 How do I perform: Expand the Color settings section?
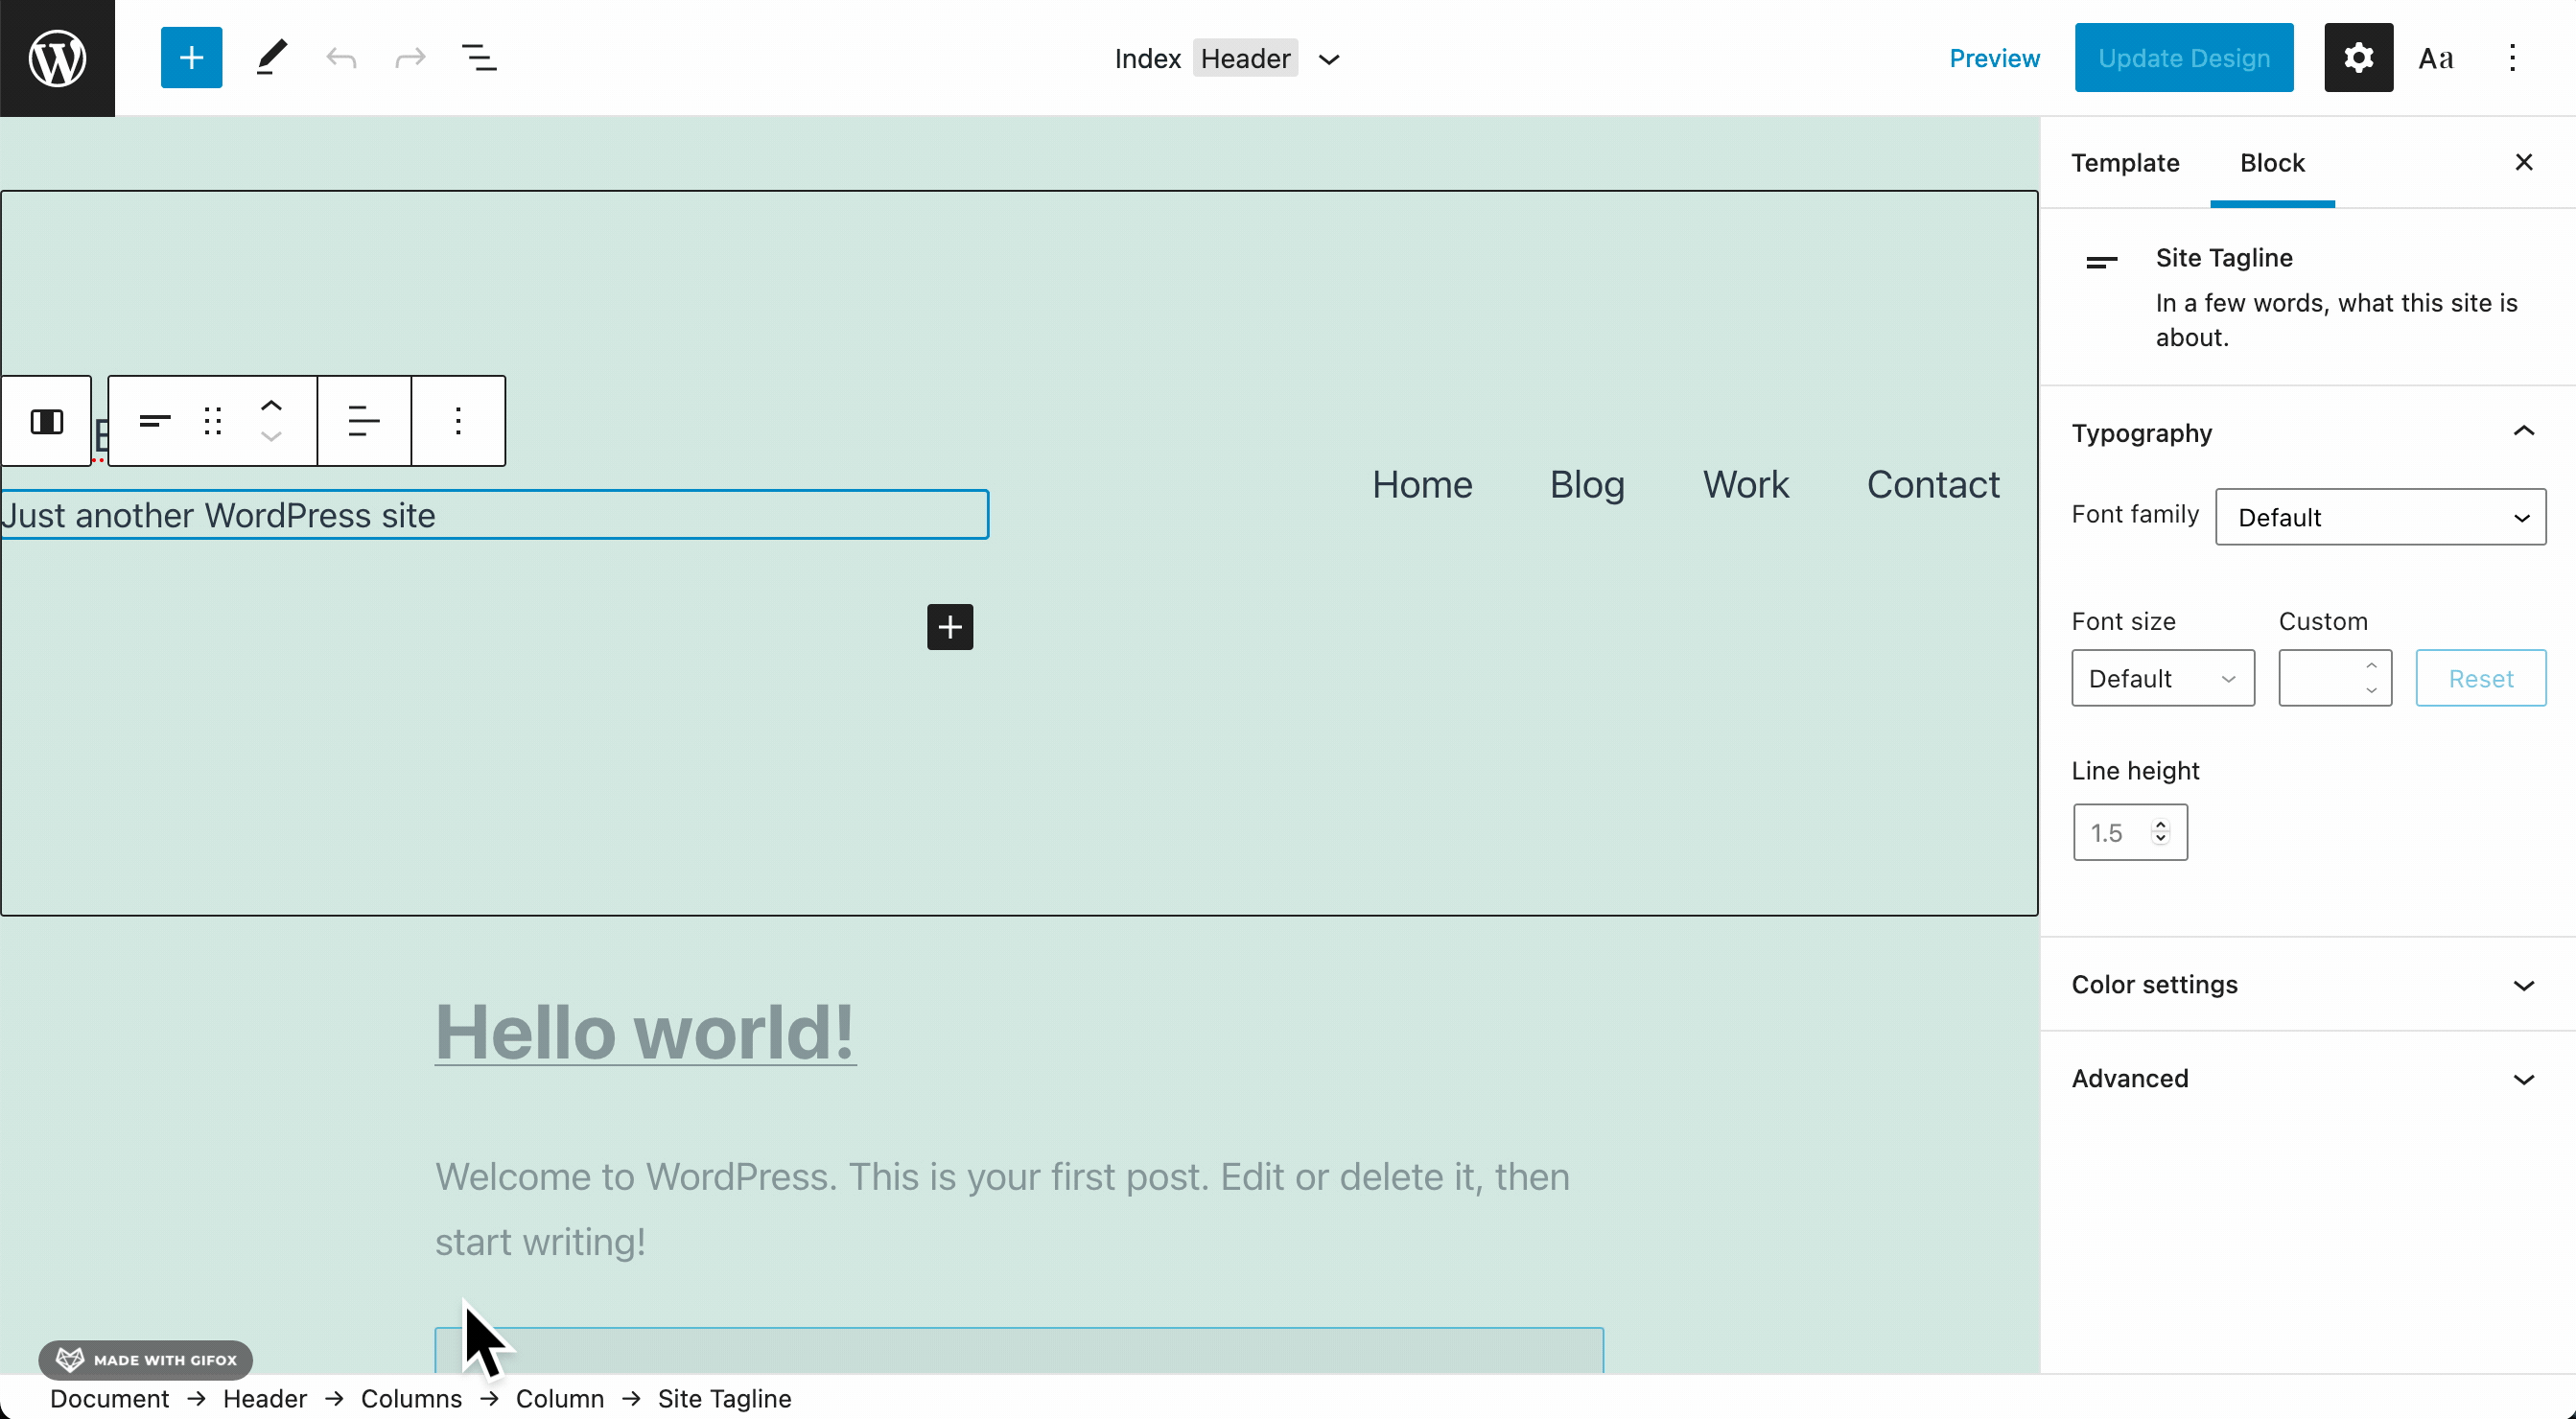[x=2308, y=984]
